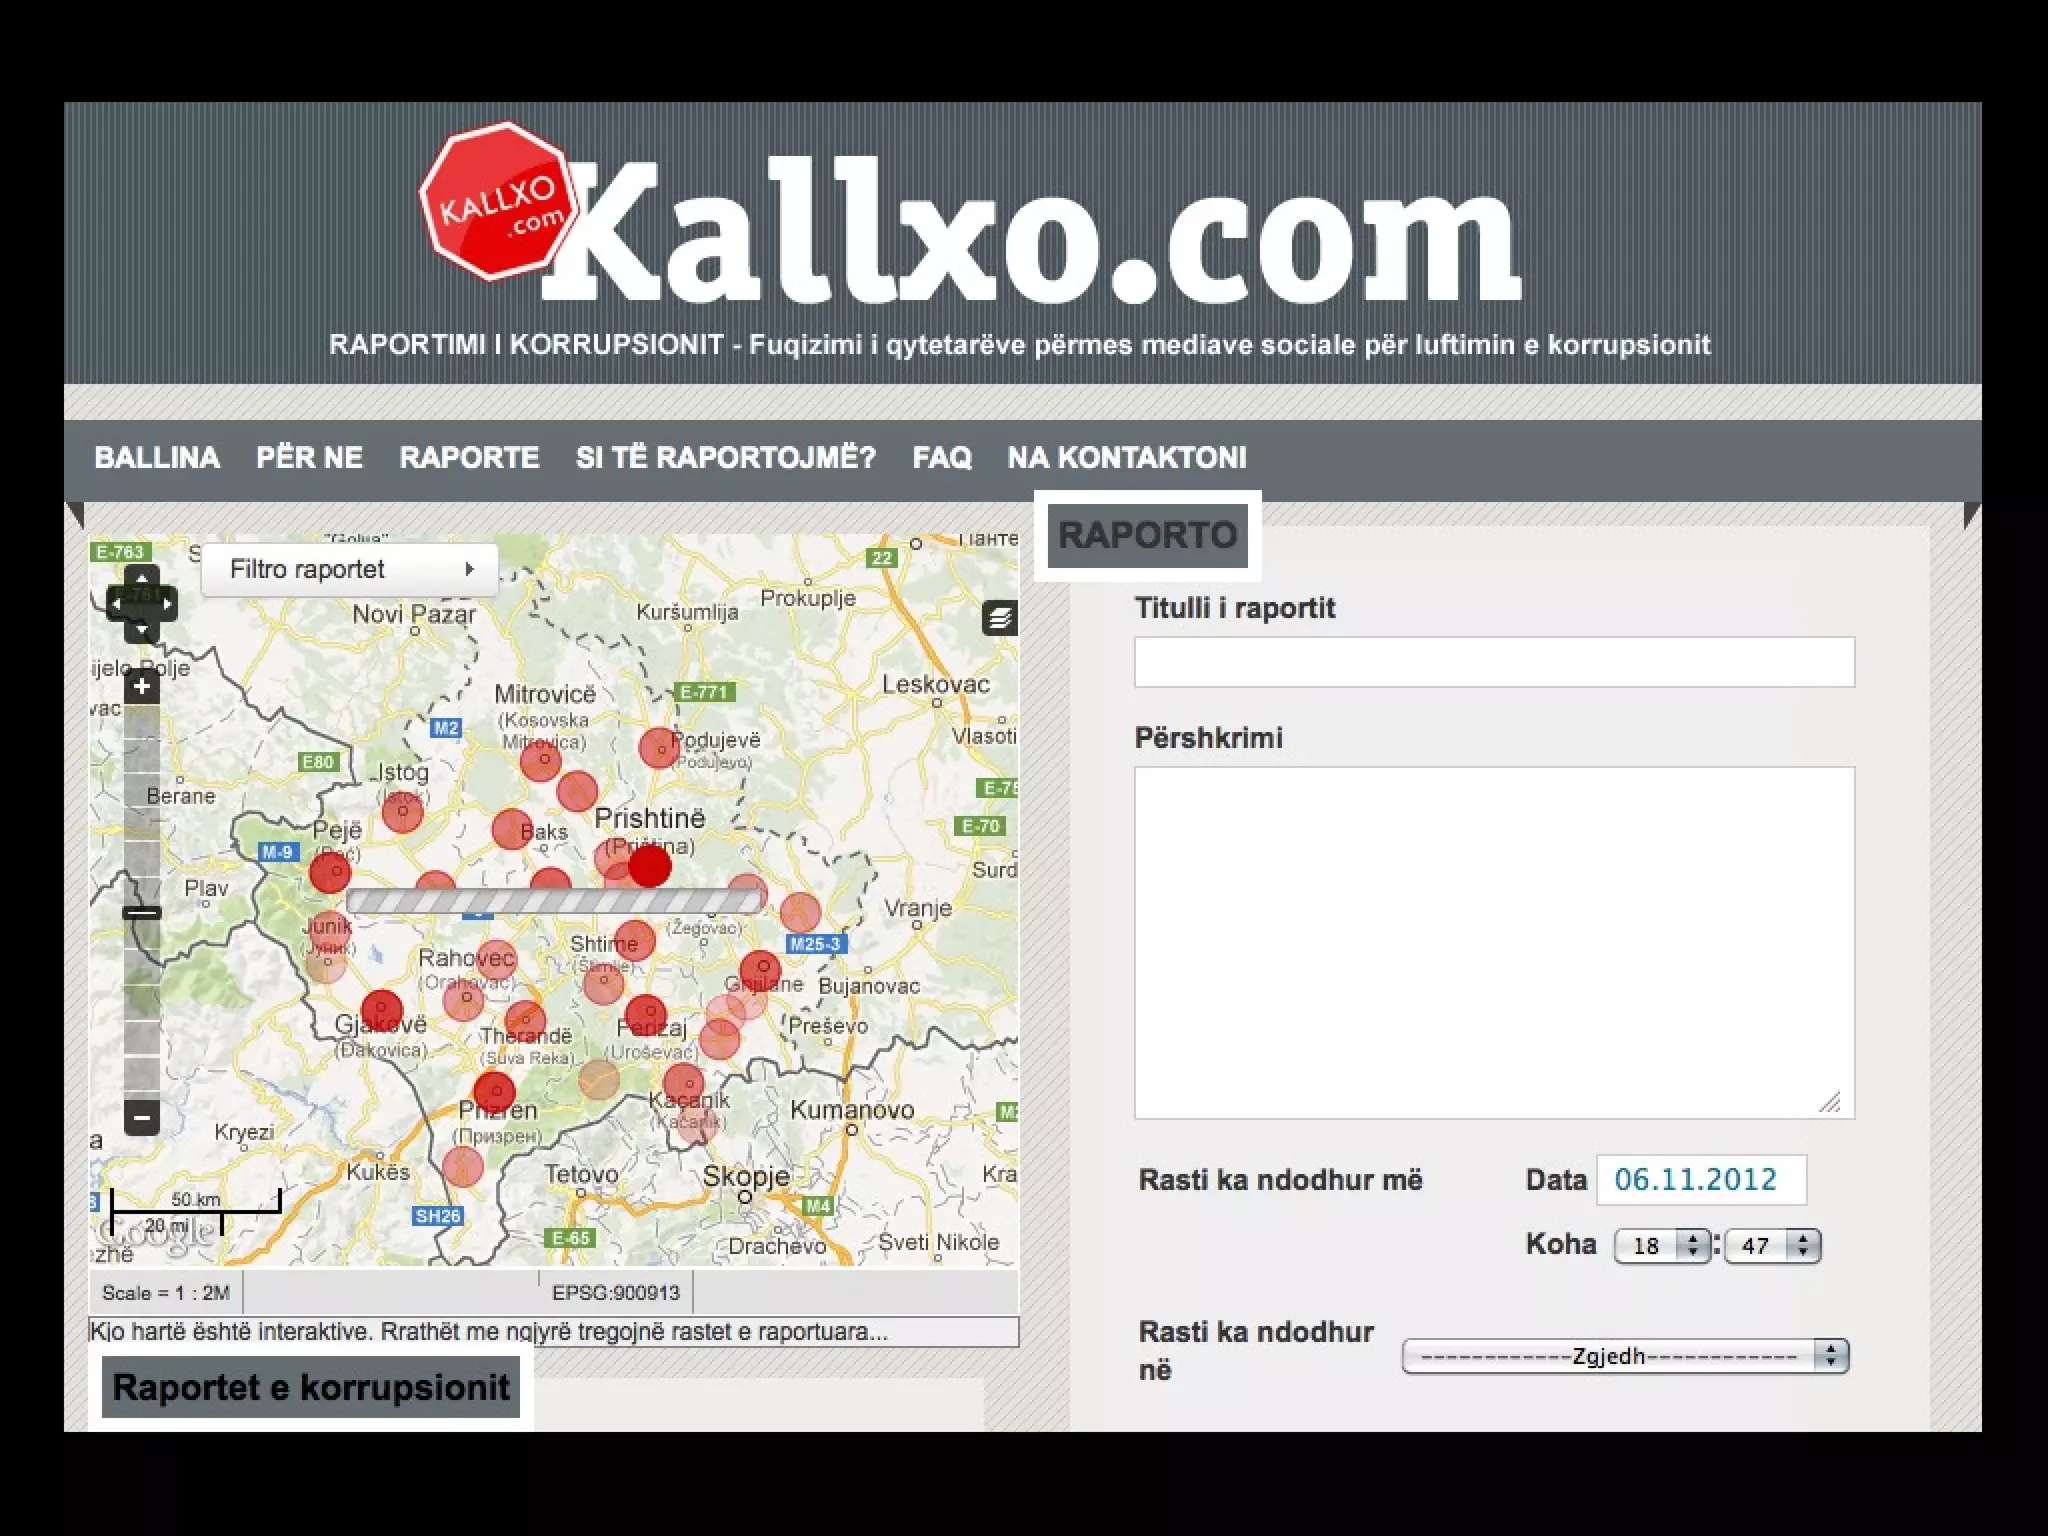Expand the Filtro raportet menu
Image resolution: width=2048 pixels, height=1536 pixels.
(x=350, y=569)
